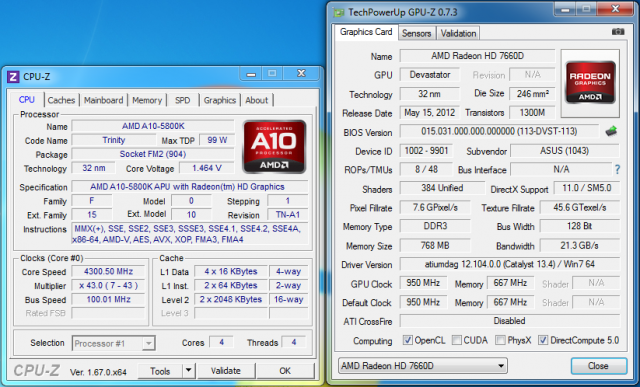640x387 pixels.
Task: Click the ATI CrossFire Disabled field
Action: 509,321
